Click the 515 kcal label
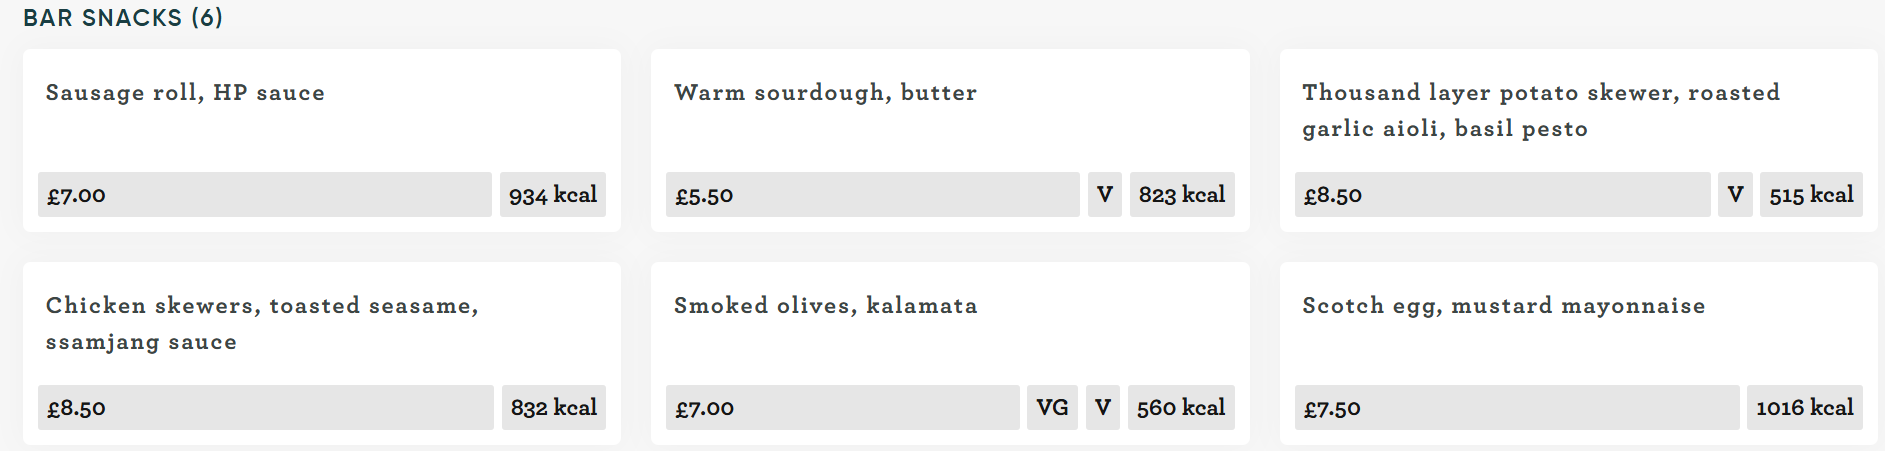The width and height of the screenshot is (1885, 451). point(1811,195)
